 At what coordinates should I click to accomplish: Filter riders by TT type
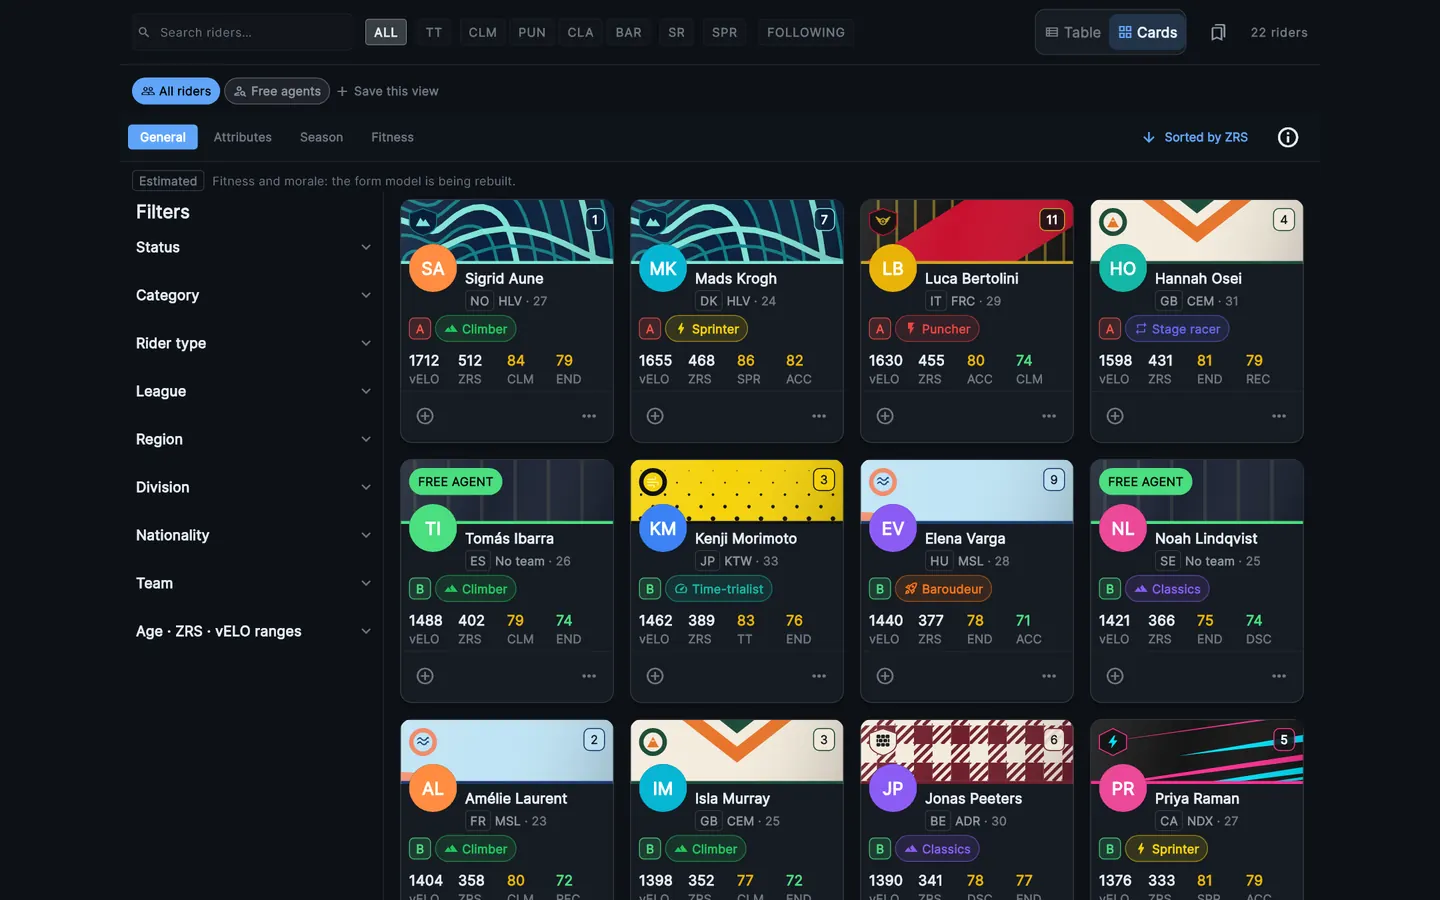point(434,32)
